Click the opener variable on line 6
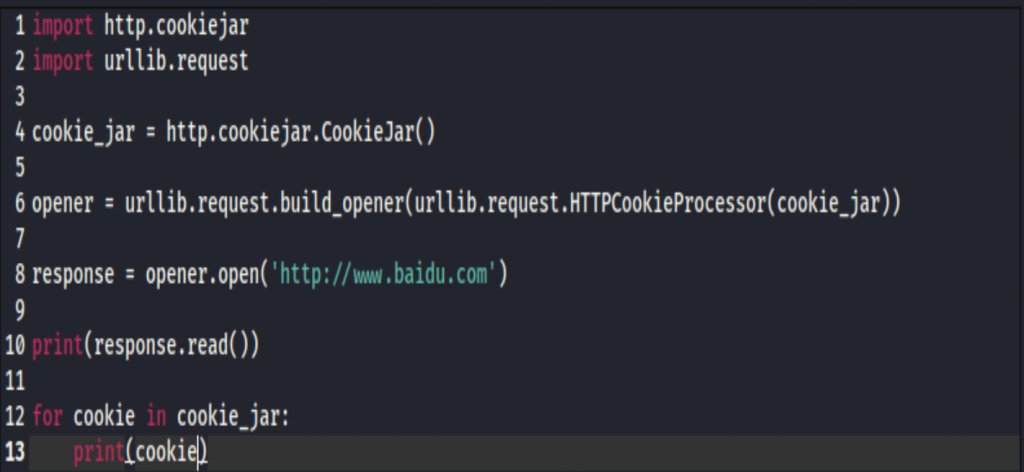The height and width of the screenshot is (472, 1024). tap(63, 204)
